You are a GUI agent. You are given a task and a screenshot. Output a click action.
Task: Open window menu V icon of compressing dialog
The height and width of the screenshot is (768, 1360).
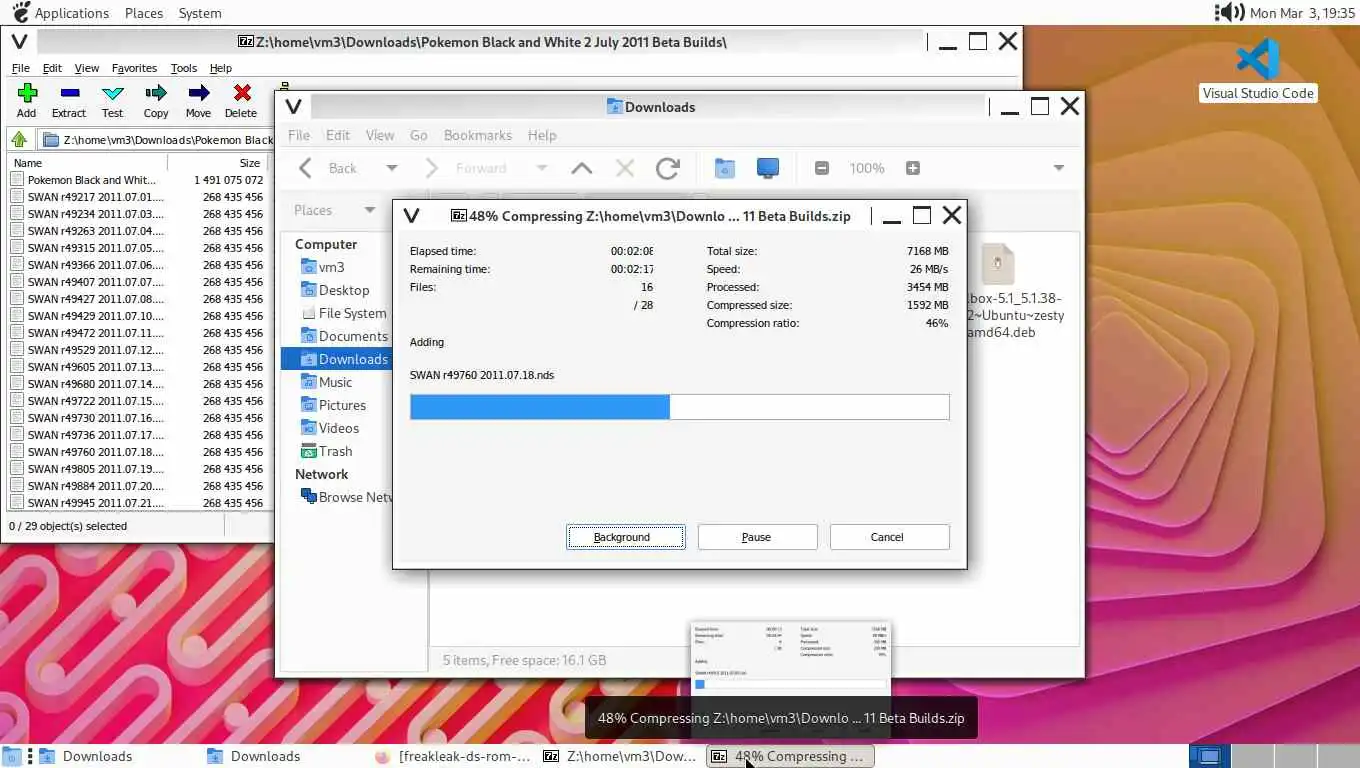pyautogui.click(x=411, y=216)
